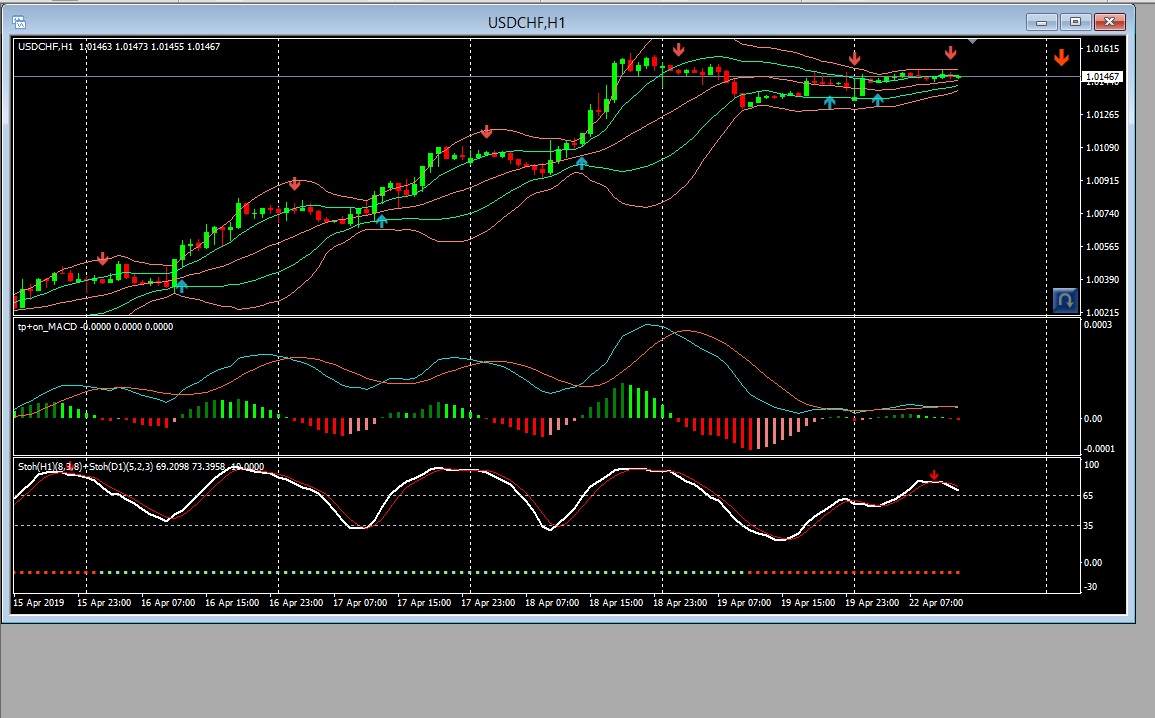The width and height of the screenshot is (1155, 718).
Task: Click the 15 Apr 2019 time label
Action: click(x=39, y=602)
